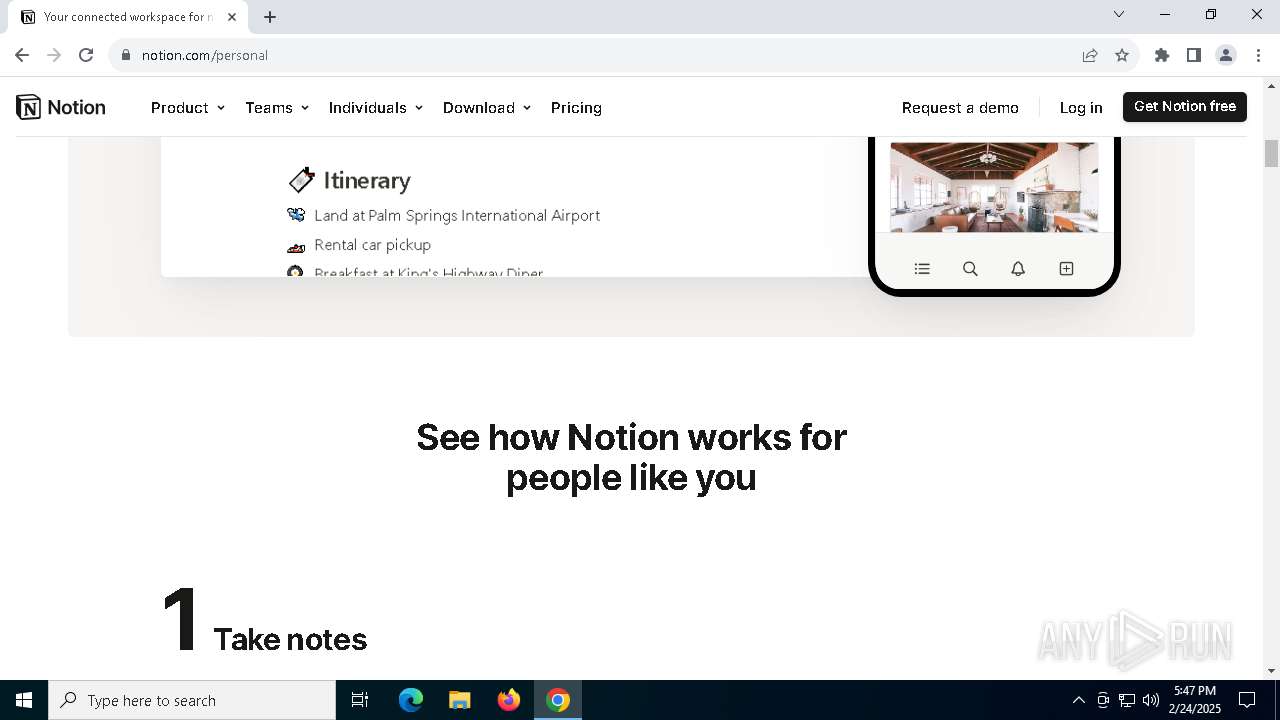
Task: Open Task View on taskbar
Action: (x=360, y=700)
